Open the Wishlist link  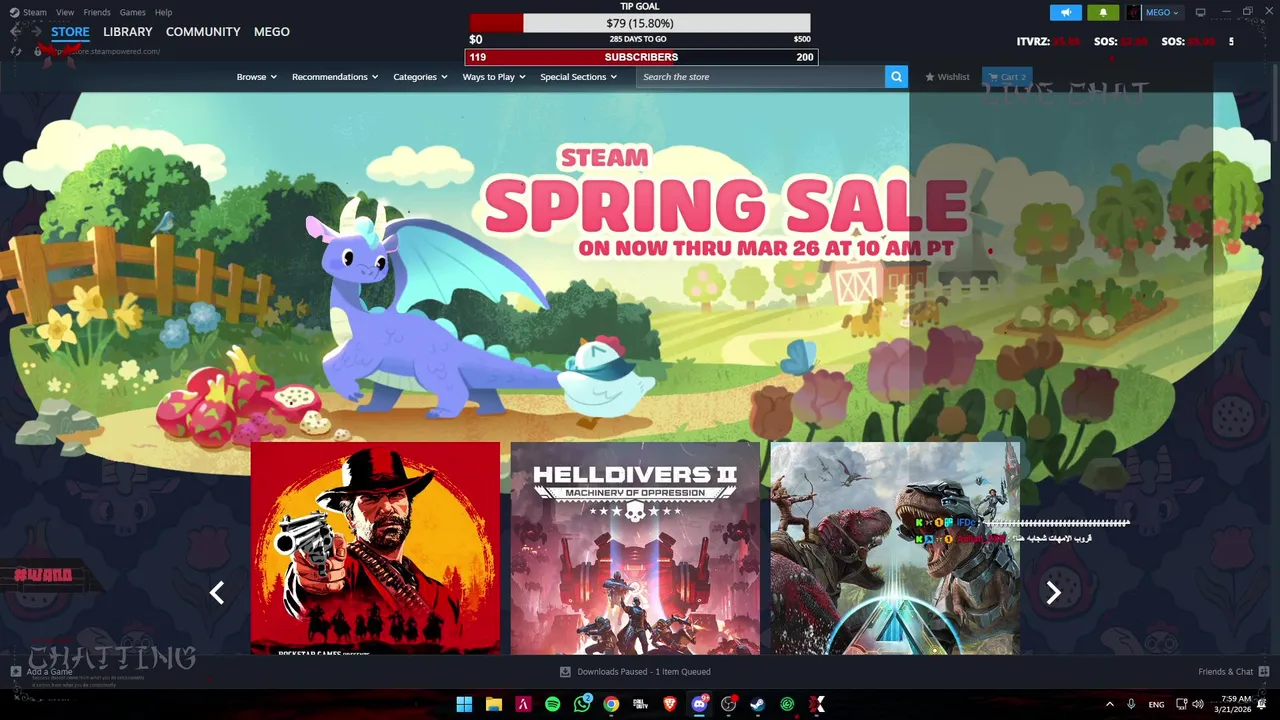pos(947,77)
